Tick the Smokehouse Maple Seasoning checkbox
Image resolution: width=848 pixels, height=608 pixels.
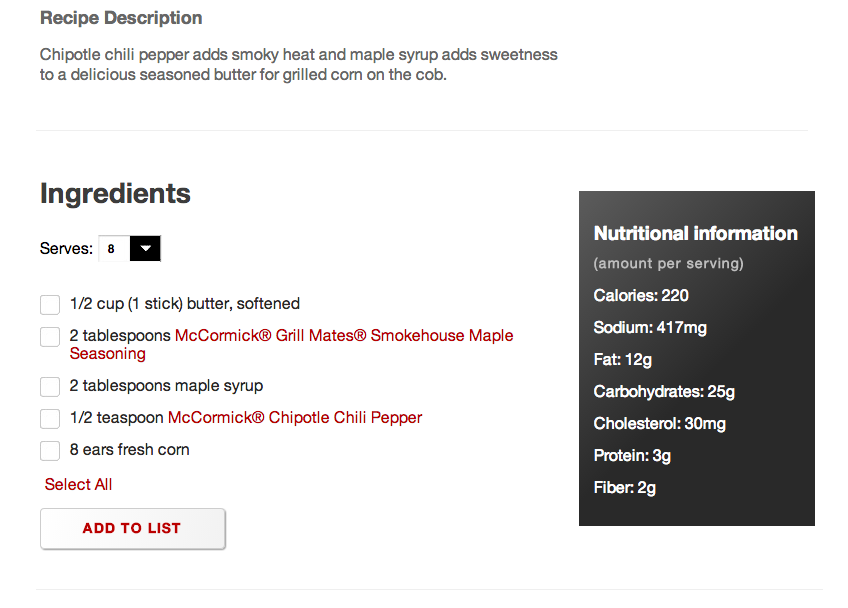(x=50, y=336)
